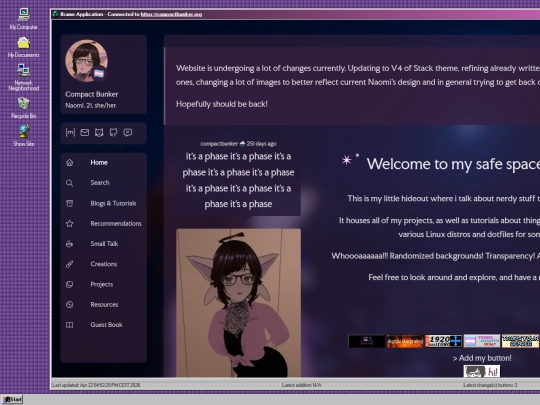540x405 pixels.
Task: Click the fiery orange 88x31 badge
Action: [405, 341]
